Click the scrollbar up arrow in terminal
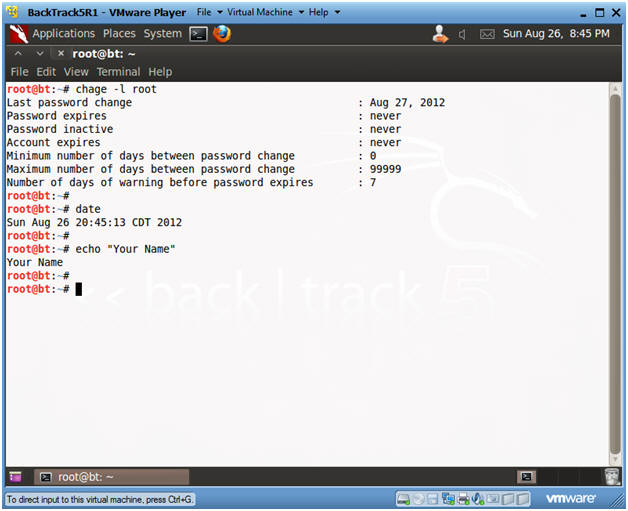628x511 pixels. [x=615, y=89]
